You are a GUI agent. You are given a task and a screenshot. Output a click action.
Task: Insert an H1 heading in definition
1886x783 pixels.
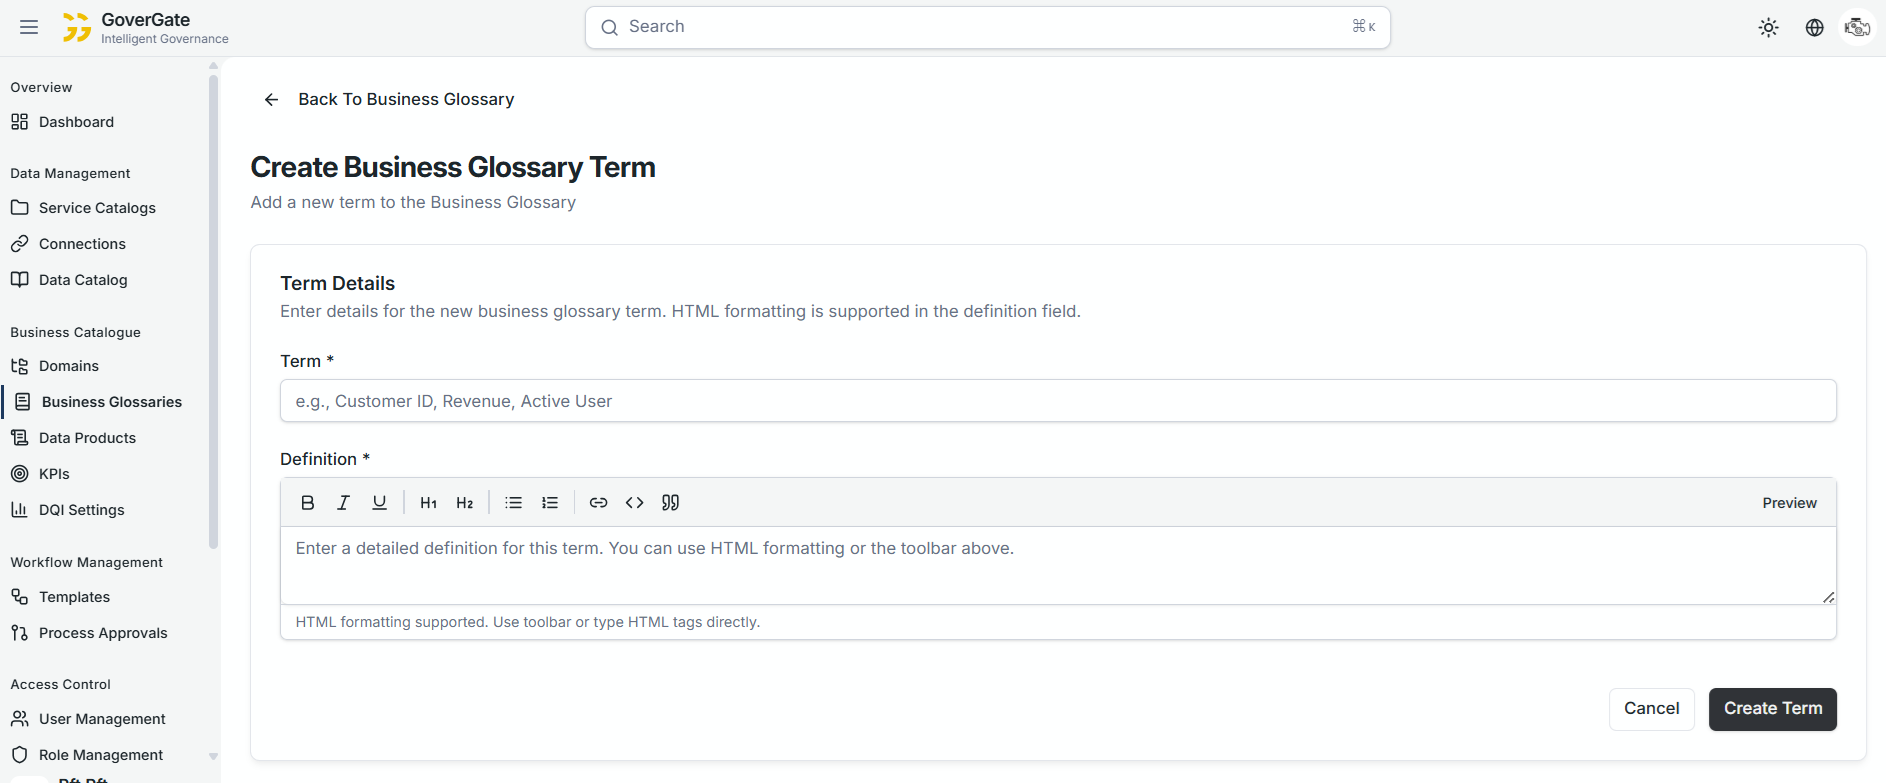click(x=428, y=503)
